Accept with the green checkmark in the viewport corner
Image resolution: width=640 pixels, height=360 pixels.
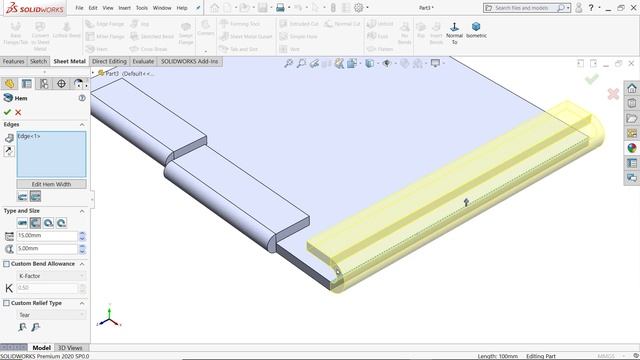pos(591,79)
